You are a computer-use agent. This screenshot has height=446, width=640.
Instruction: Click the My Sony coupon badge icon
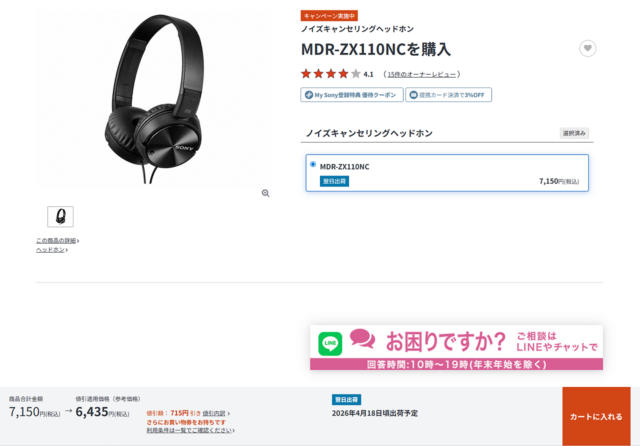click(309, 95)
